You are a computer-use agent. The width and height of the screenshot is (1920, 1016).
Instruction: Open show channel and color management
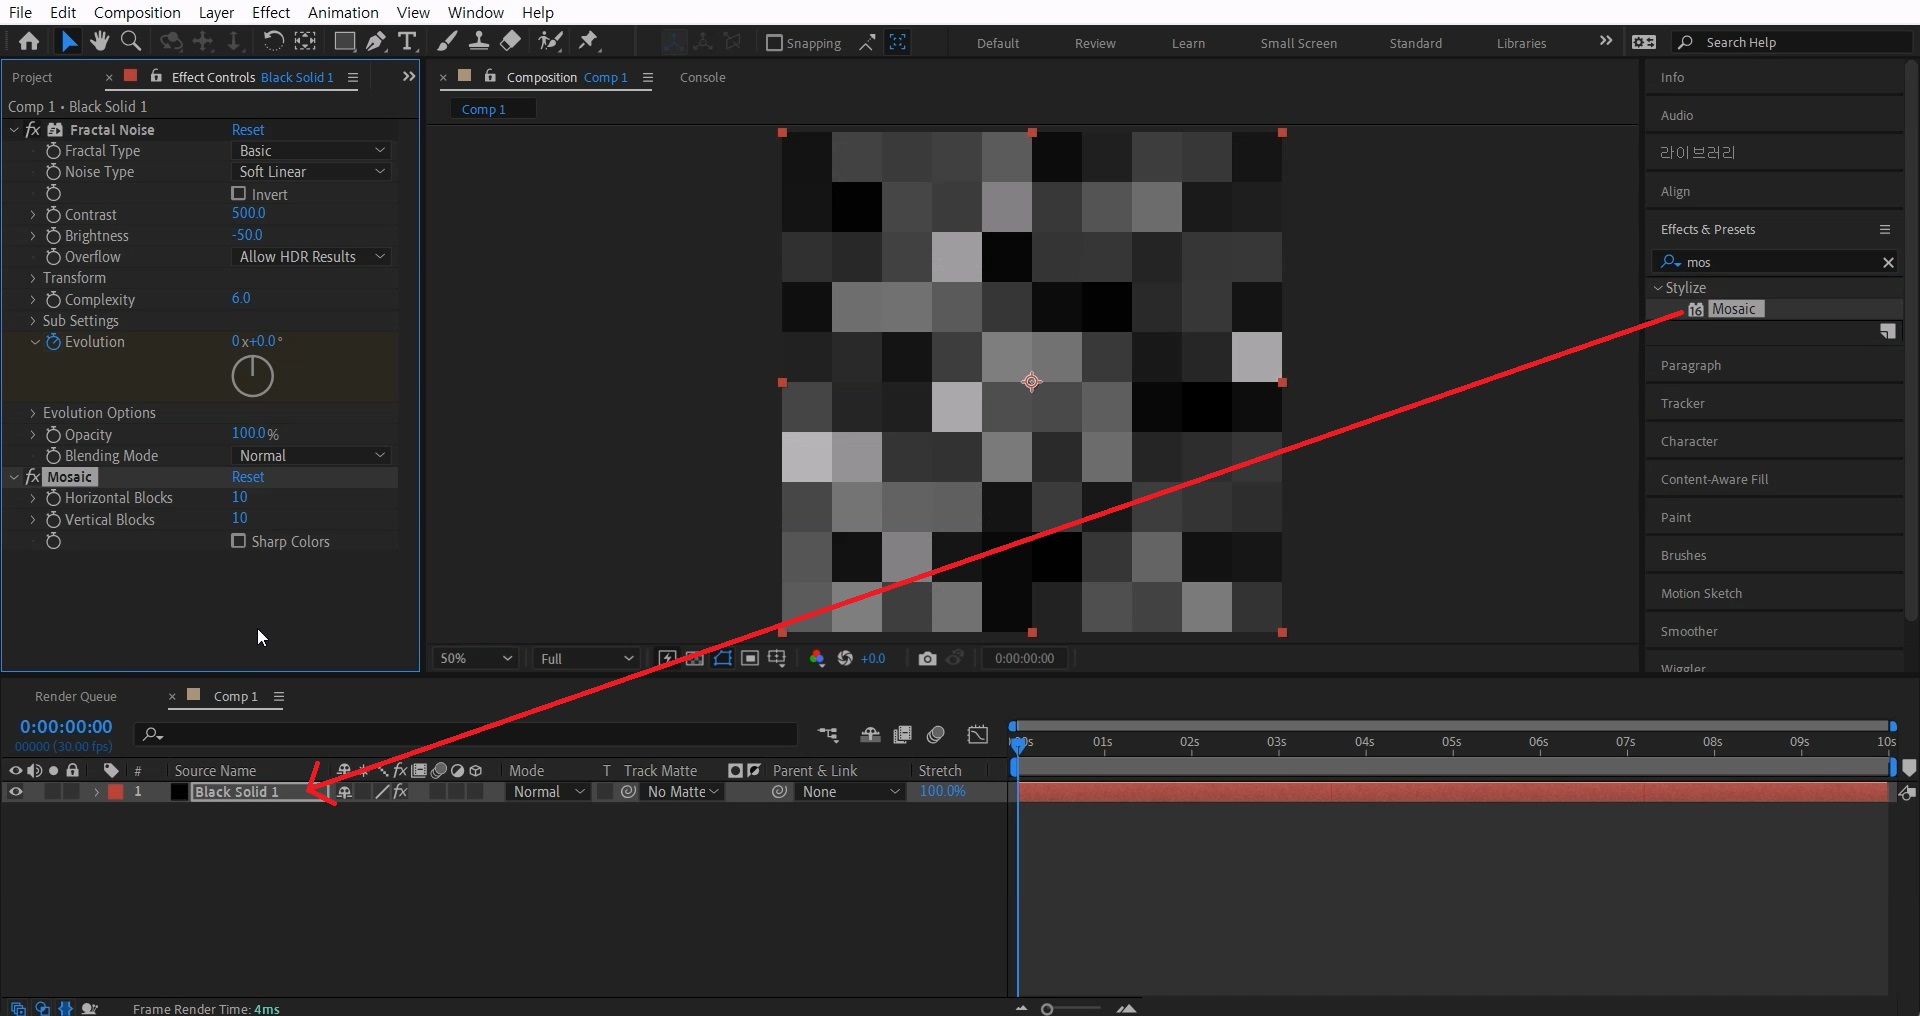[817, 658]
